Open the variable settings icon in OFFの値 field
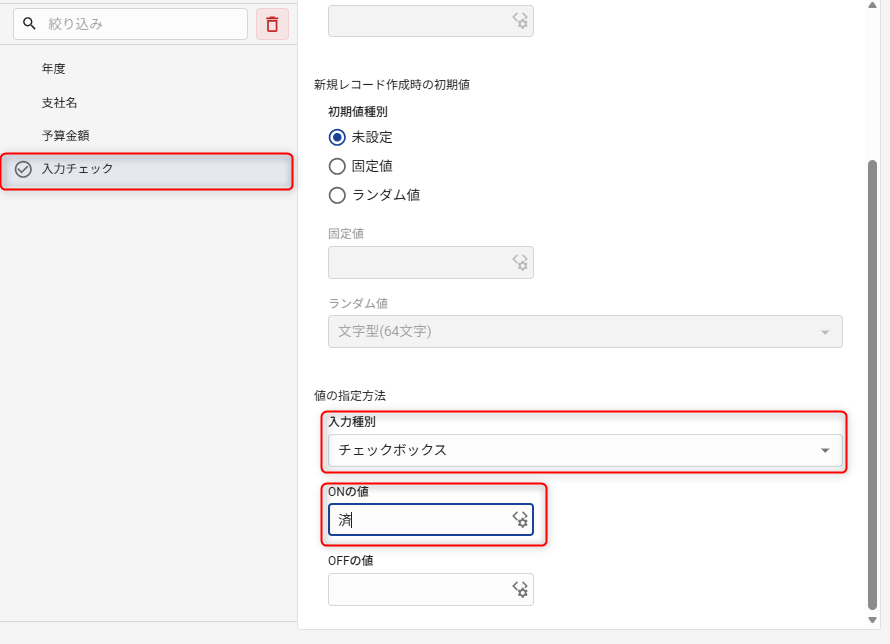The width and height of the screenshot is (890, 644). tap(520, 590)
